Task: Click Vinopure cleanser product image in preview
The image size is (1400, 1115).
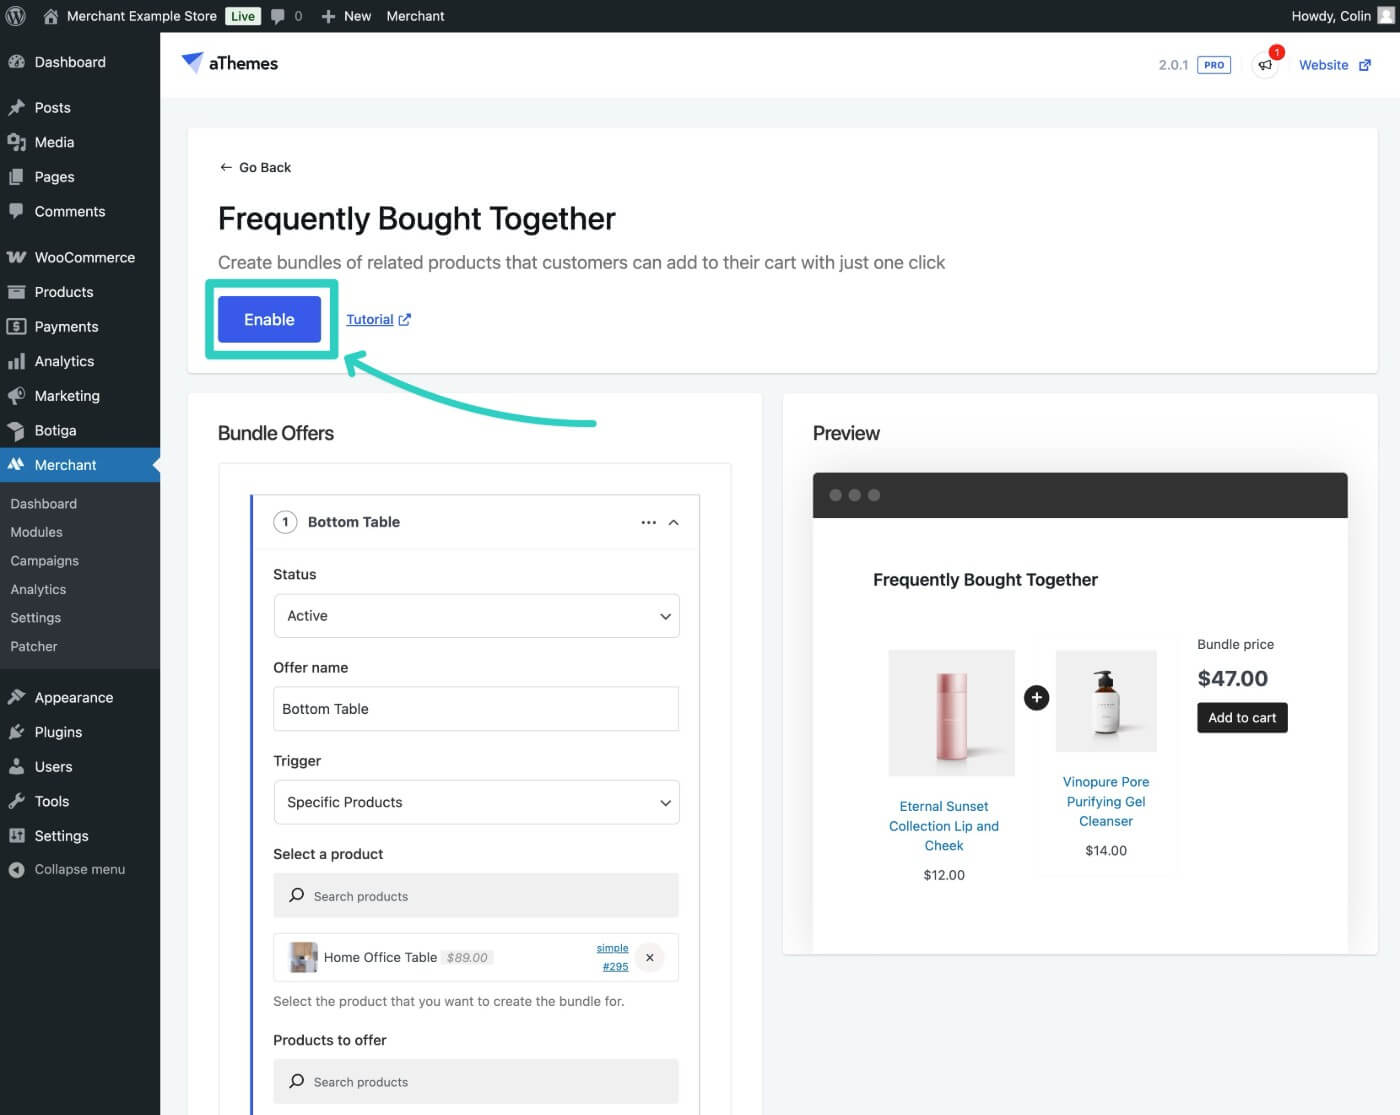Action: [x=1106, y=701]
